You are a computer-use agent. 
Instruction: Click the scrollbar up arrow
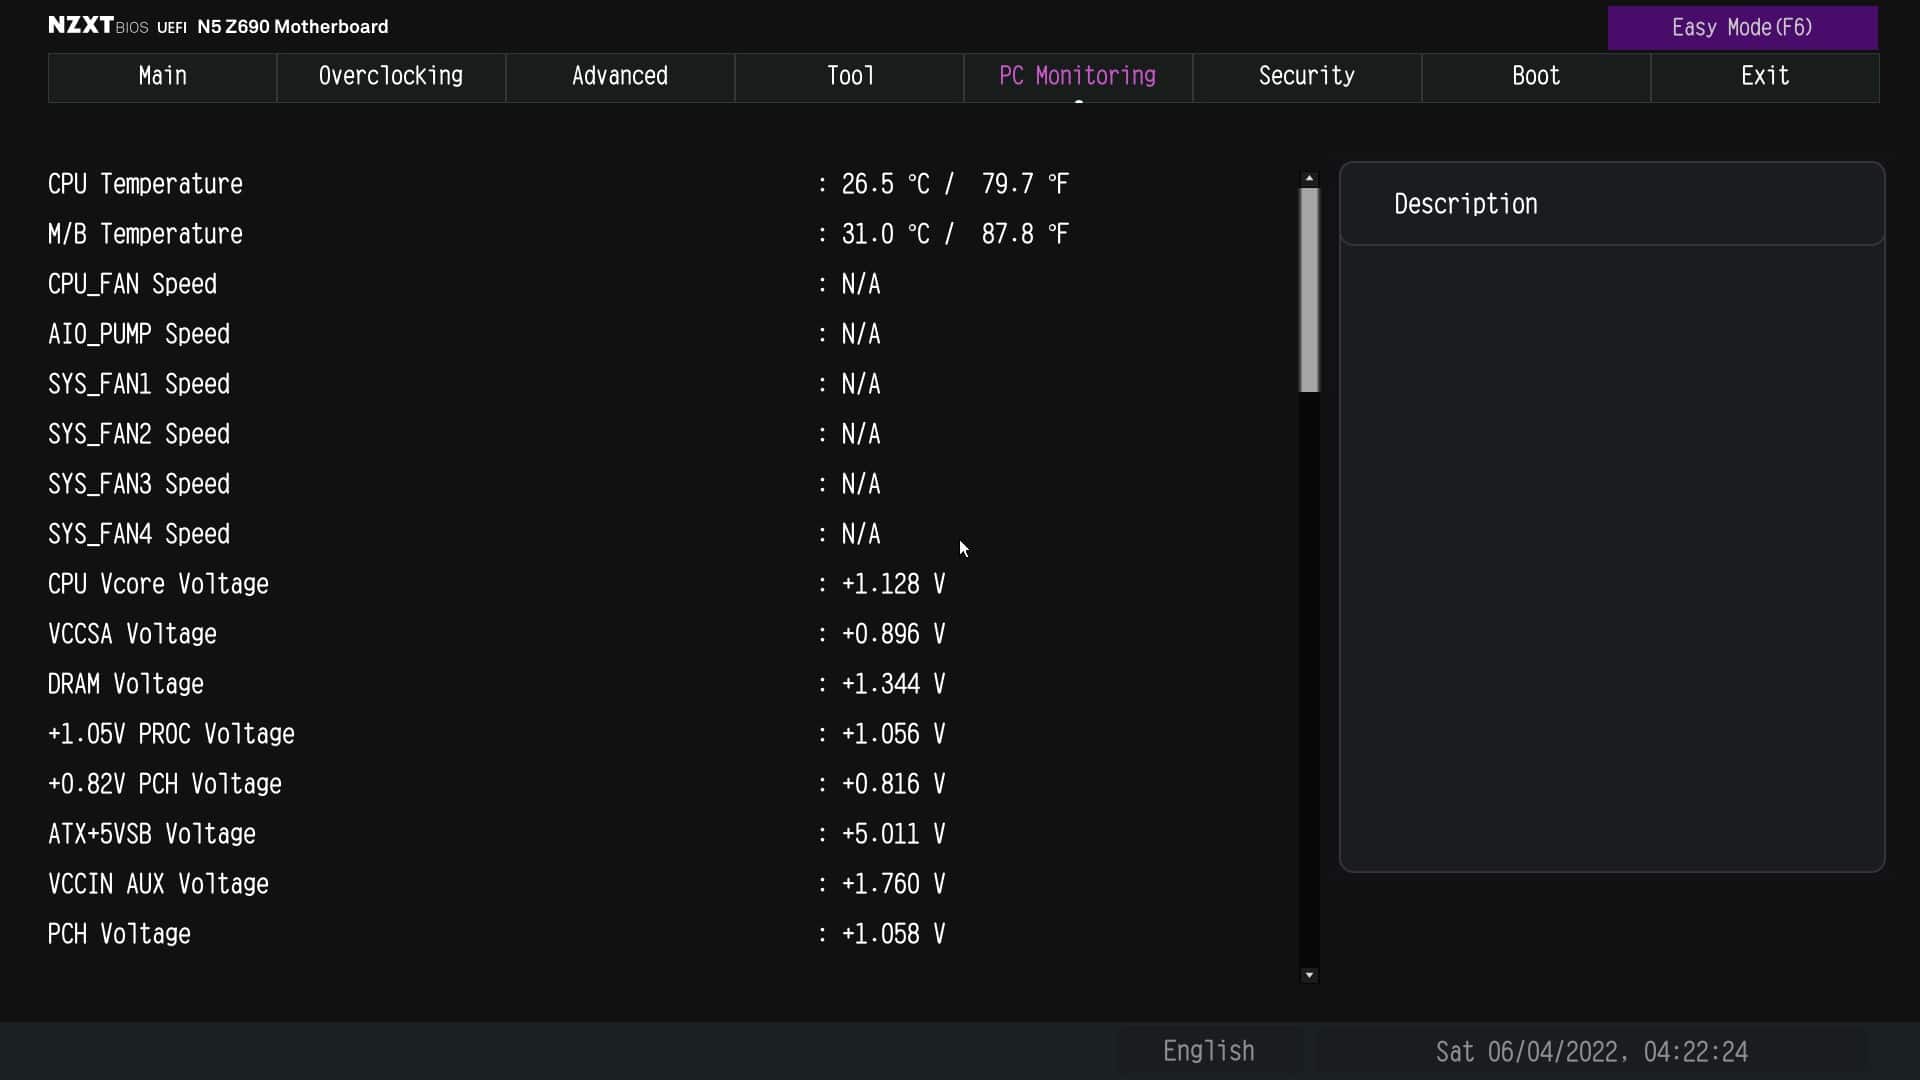1309,179
